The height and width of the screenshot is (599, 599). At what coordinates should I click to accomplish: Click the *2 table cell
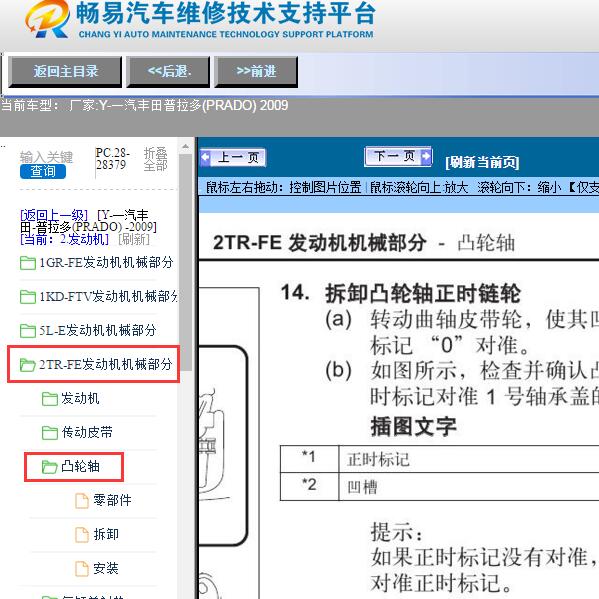pos(309,487)
